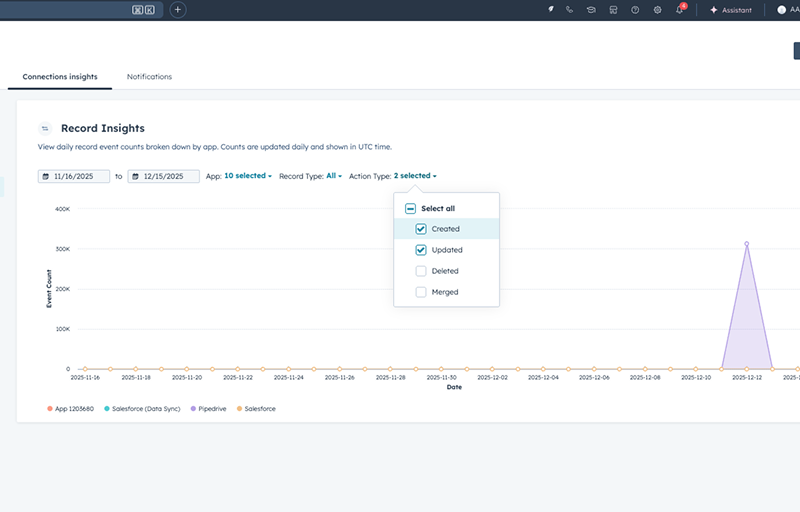This screenshot has height=512, width=800.
Task: Open the App 10 selected dropdown
Action: click(x=248, y=176)
